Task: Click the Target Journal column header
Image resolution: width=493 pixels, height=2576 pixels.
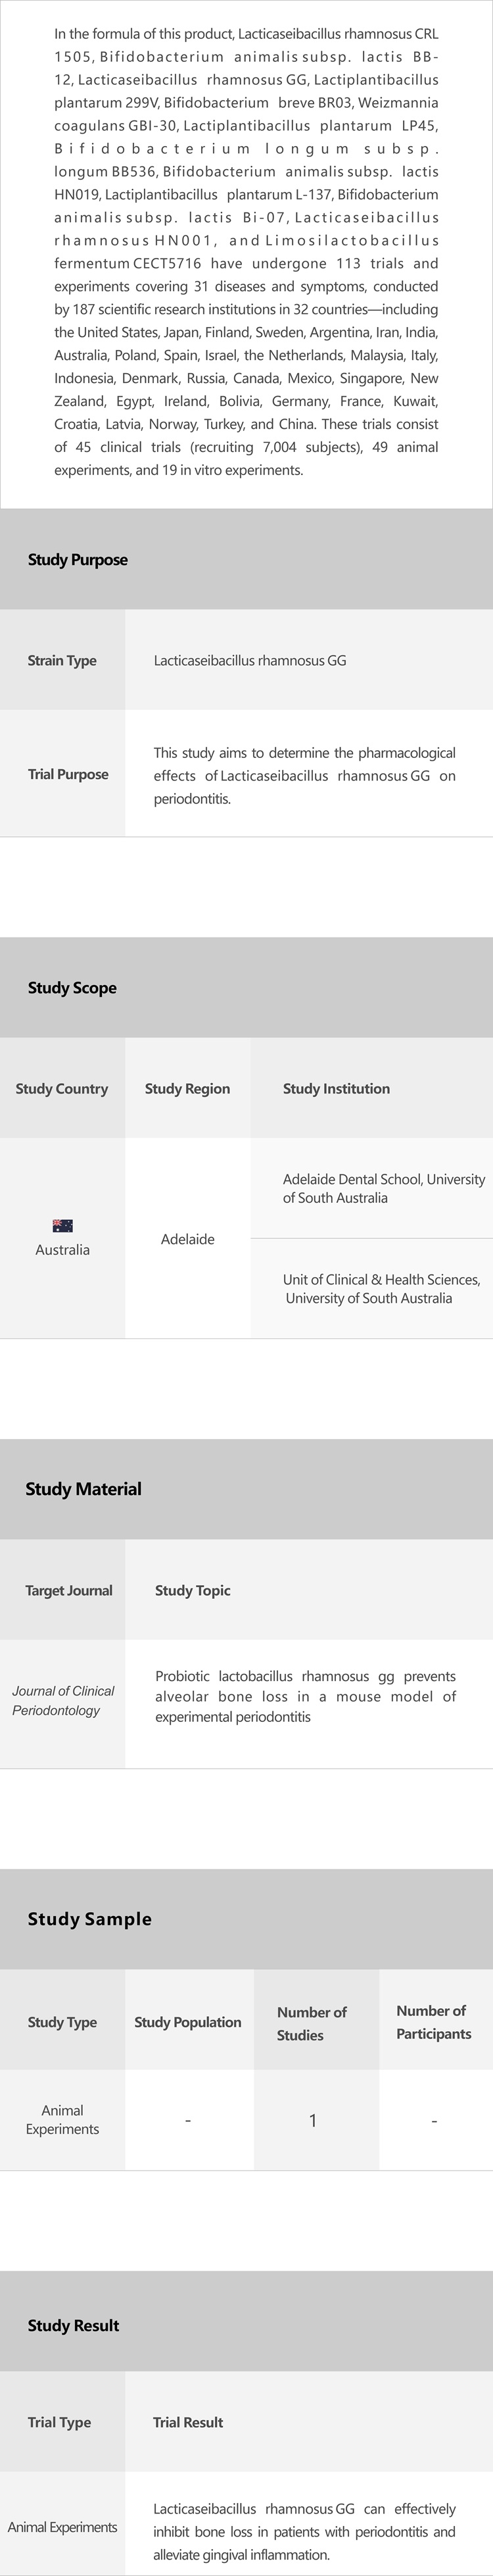Action: pos(69,1590)
